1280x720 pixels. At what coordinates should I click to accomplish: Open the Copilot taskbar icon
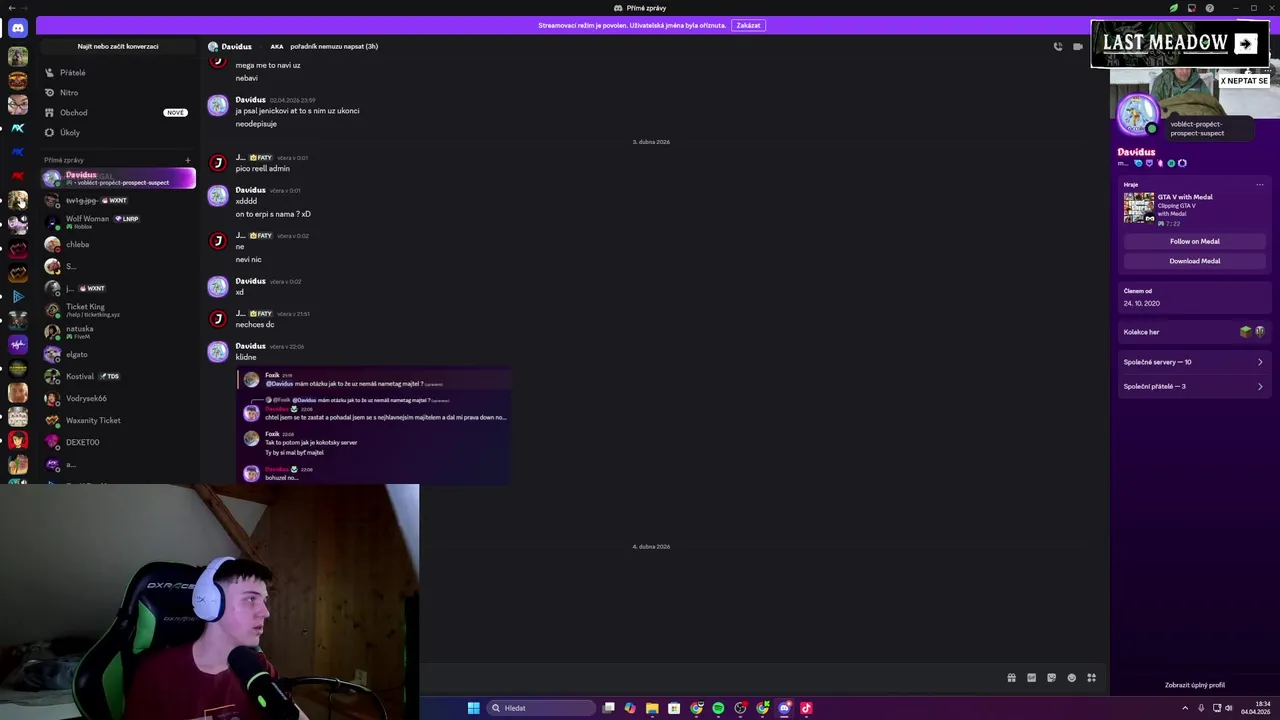coord(630,708)
